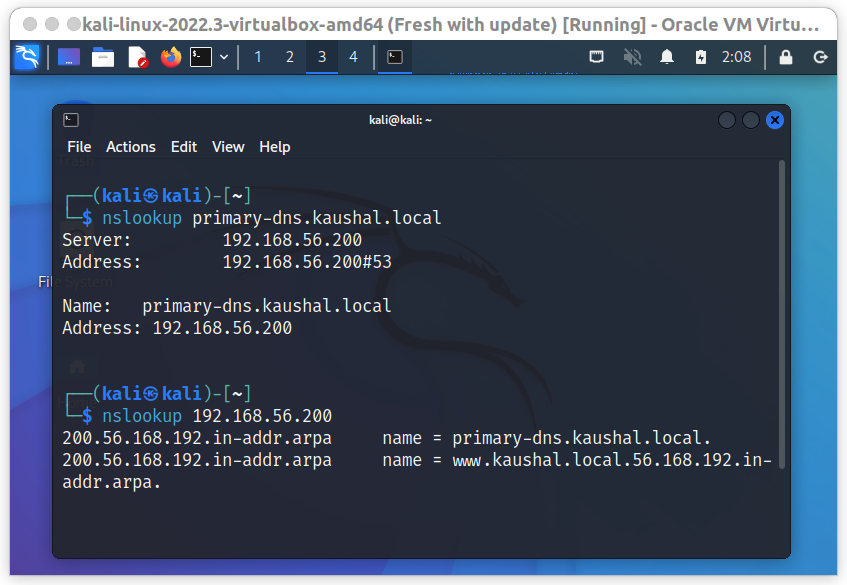This screenshot has width=847, height=585.
Task: Open the file manager from the panel
Action: tap(104, 57)
